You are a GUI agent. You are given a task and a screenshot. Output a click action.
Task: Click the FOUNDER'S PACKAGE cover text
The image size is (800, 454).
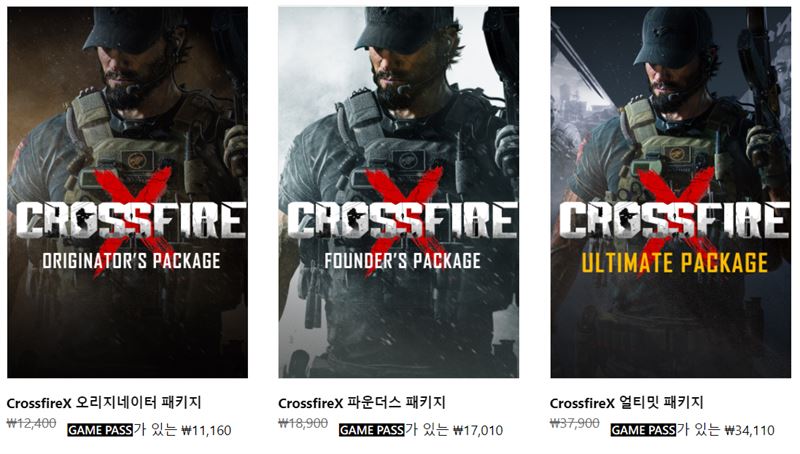coord(403,261)
